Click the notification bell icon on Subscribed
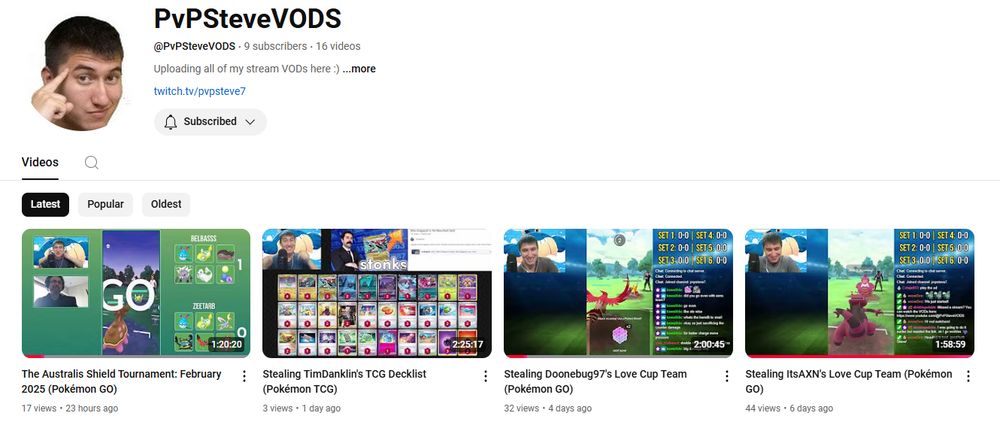Screen dimensions: 1000x432 click(x=170, y=122)
